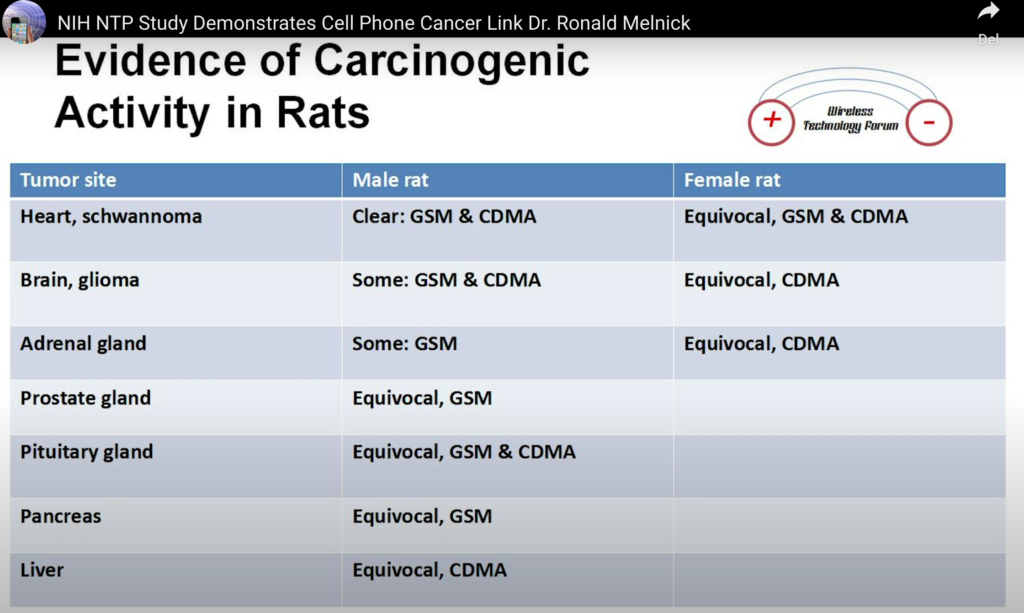Viewport: 1024px width, 613px height.
Task: Click the Pituitary gland row label
Action: tap(86, 452)
